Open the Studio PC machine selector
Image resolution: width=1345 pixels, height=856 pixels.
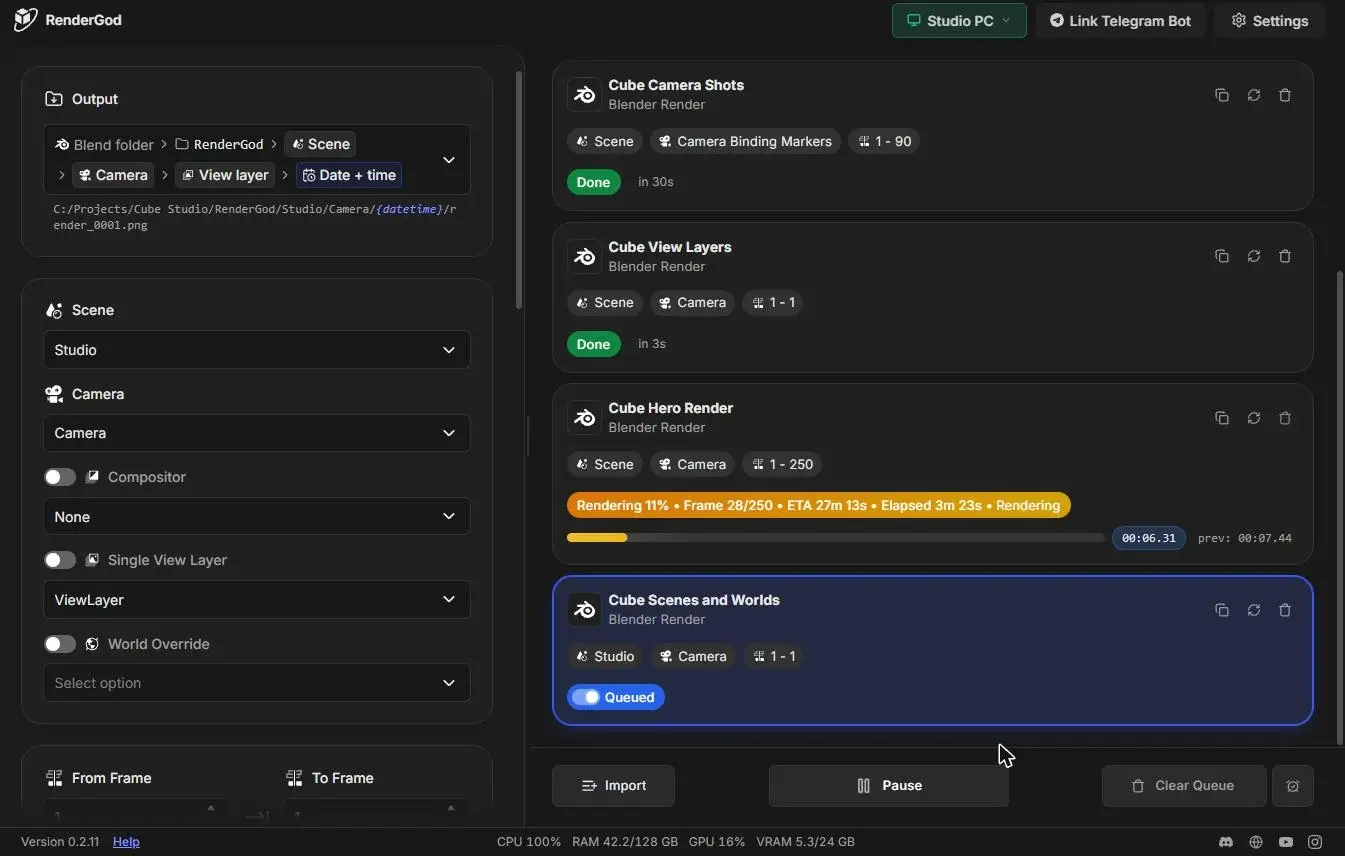point(959,20)
